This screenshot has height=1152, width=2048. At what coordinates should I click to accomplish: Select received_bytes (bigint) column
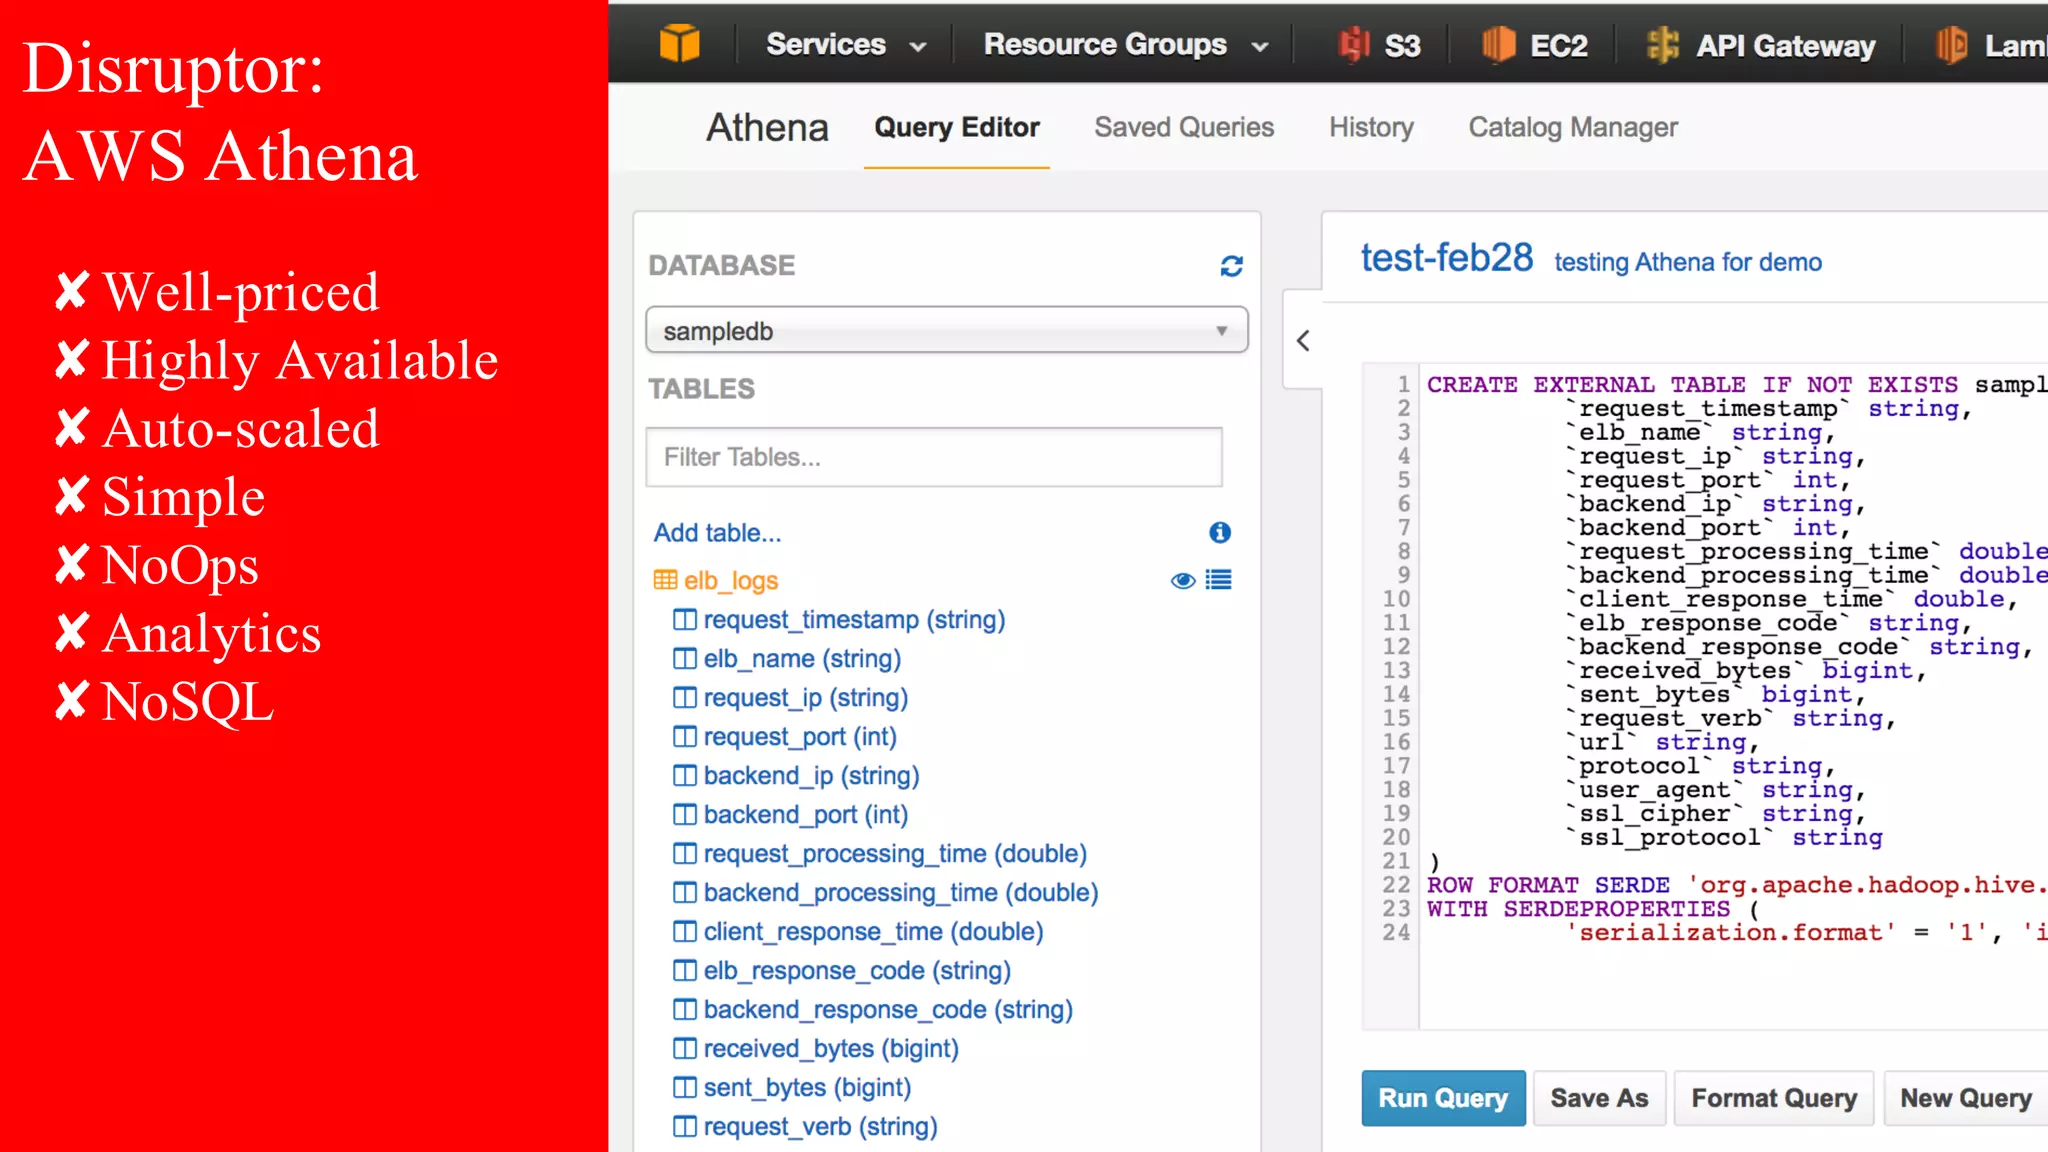point(831,1049)
